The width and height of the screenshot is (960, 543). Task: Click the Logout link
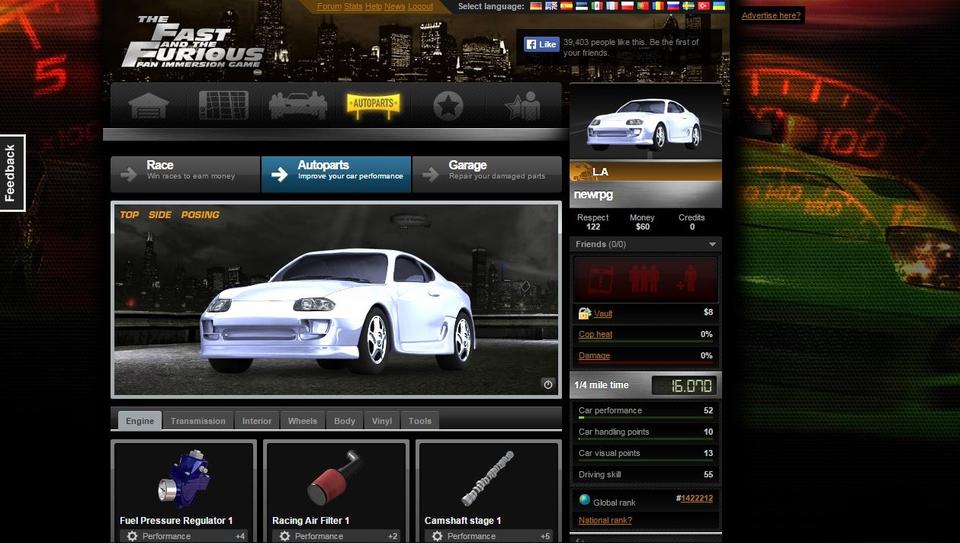(420, 6)
